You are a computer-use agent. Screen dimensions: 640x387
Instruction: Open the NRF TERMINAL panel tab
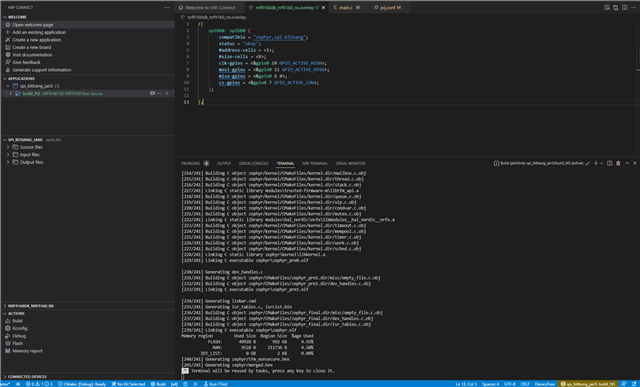[315, 163]
